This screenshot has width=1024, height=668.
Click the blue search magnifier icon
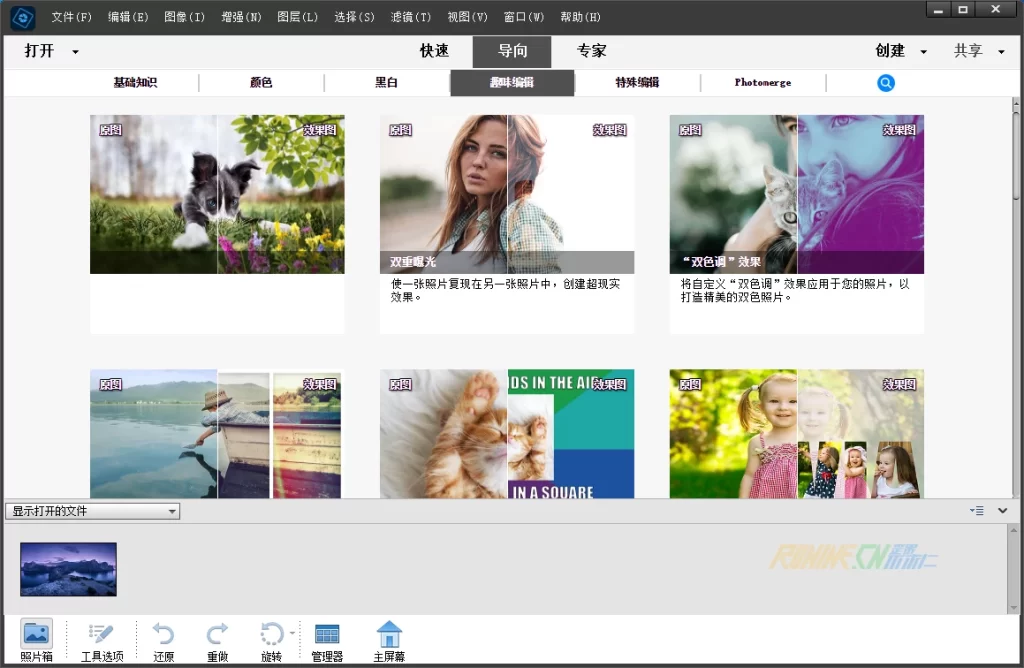point(886,83)
